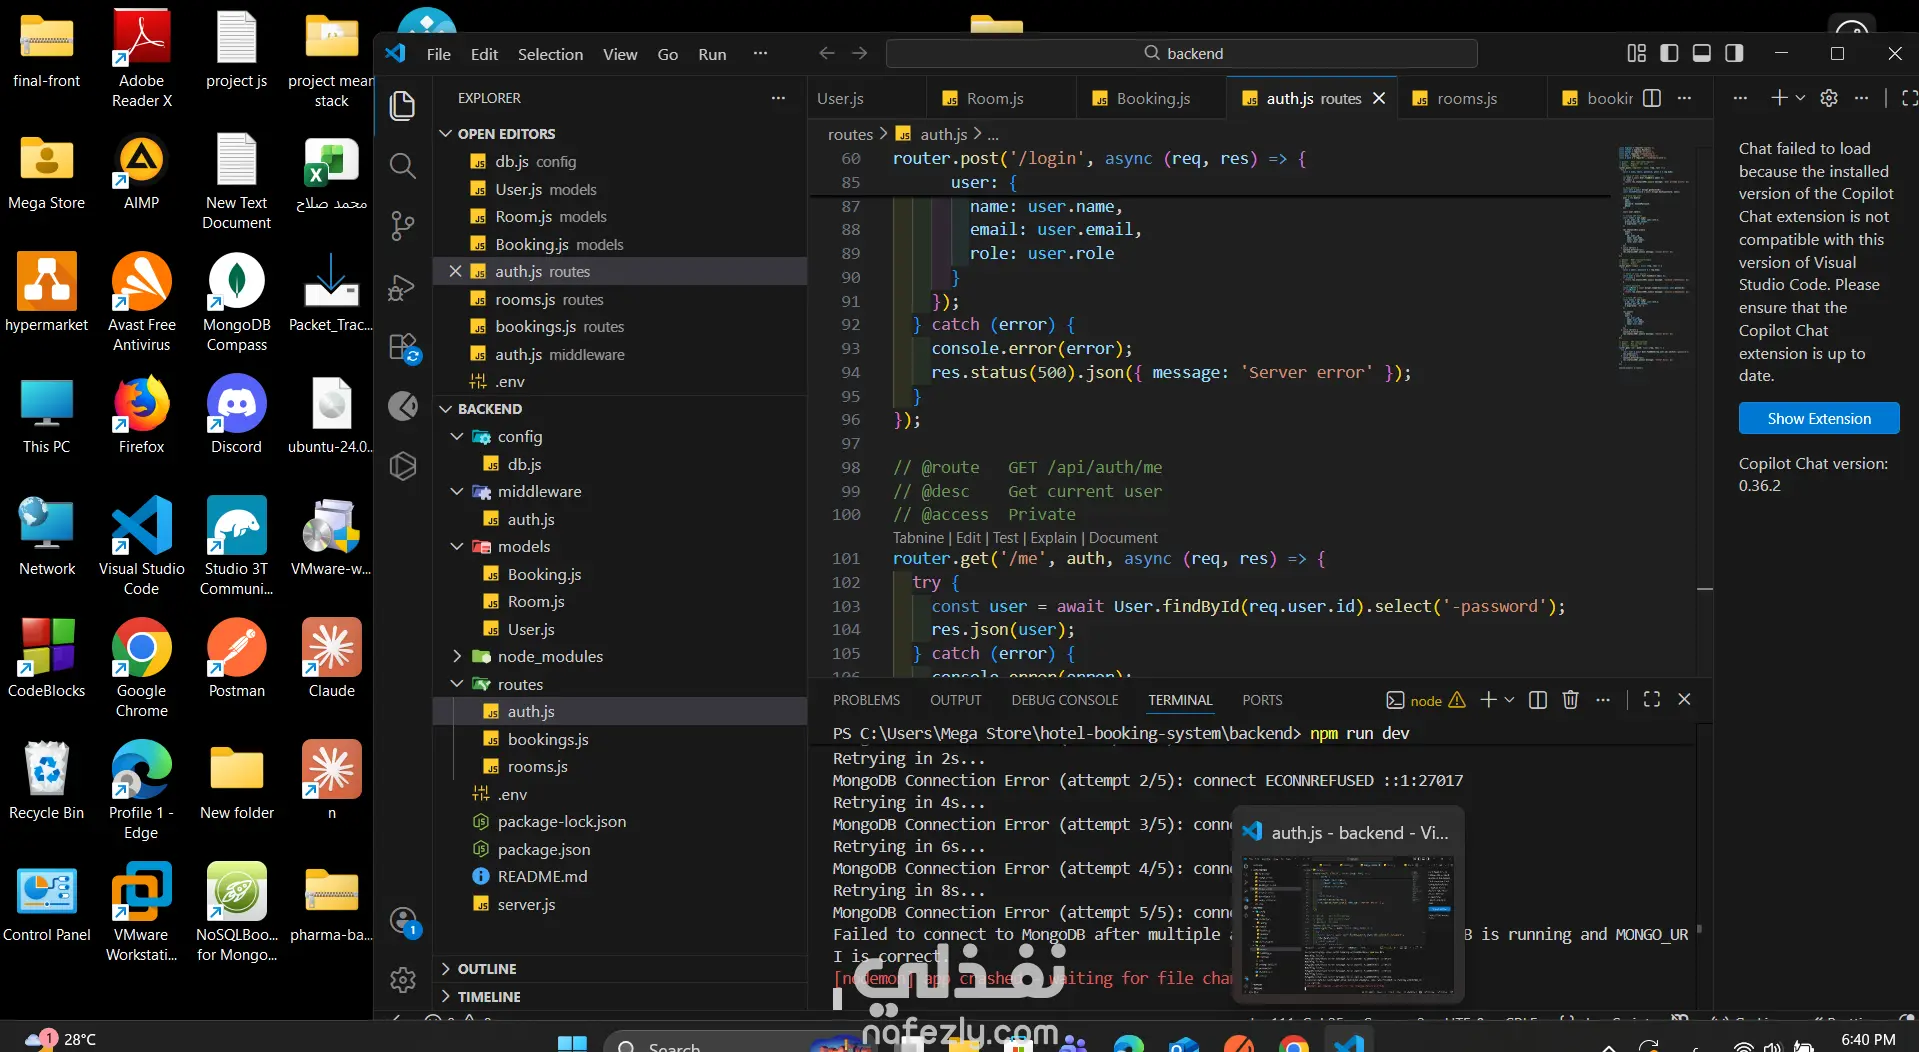Click the Manage gear icon in activity bar

tap(403, 980)
